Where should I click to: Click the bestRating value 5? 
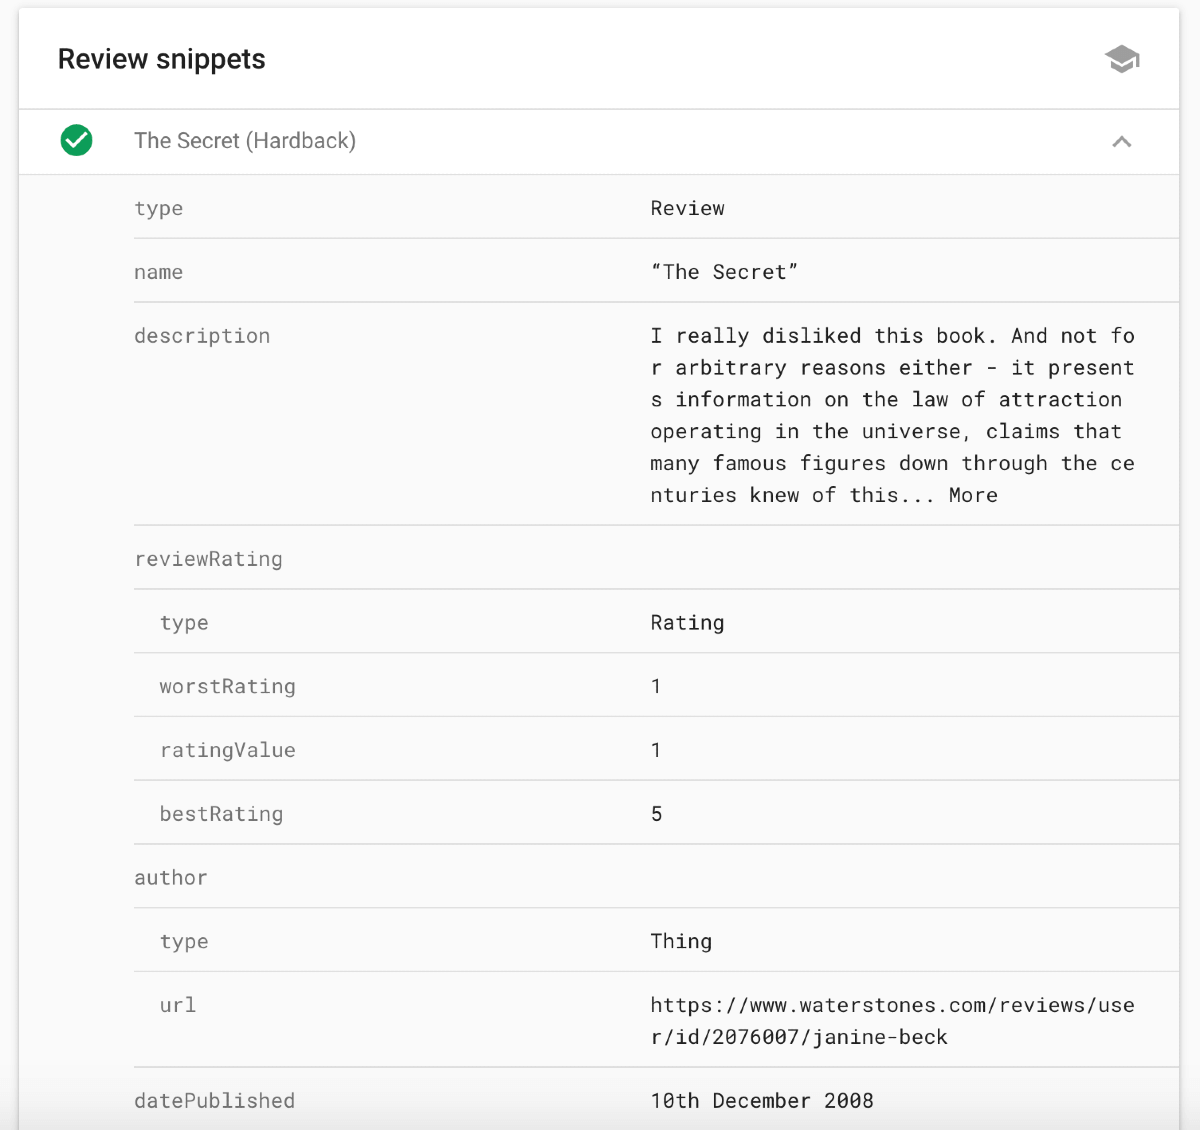[656, 814]
